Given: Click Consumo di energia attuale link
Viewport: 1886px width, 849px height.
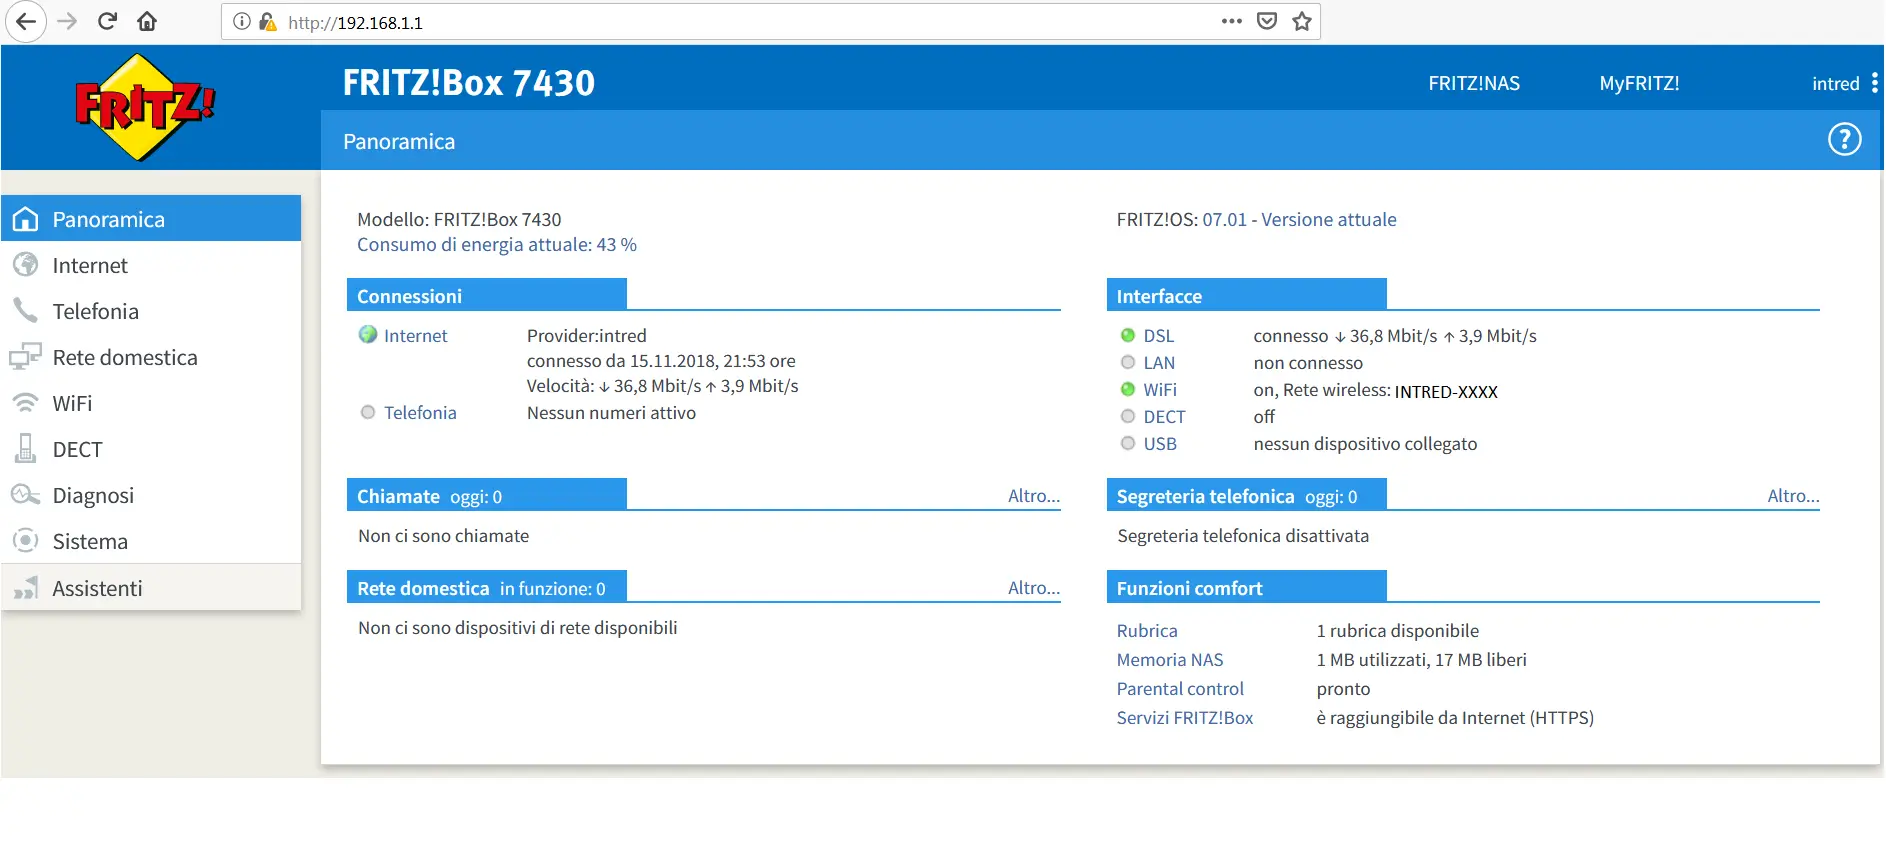Looking at the screenshot, I should 497,245.
